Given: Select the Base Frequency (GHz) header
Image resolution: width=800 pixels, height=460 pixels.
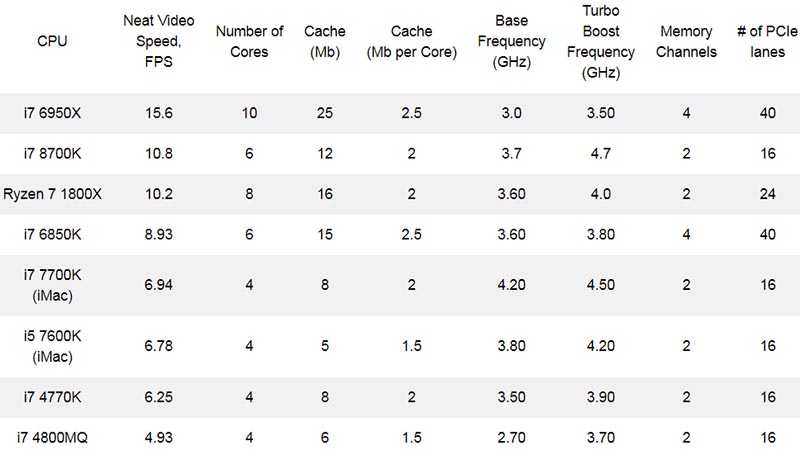Looking at the screenshot, I should pyautogui.click(x=511, y=41).
